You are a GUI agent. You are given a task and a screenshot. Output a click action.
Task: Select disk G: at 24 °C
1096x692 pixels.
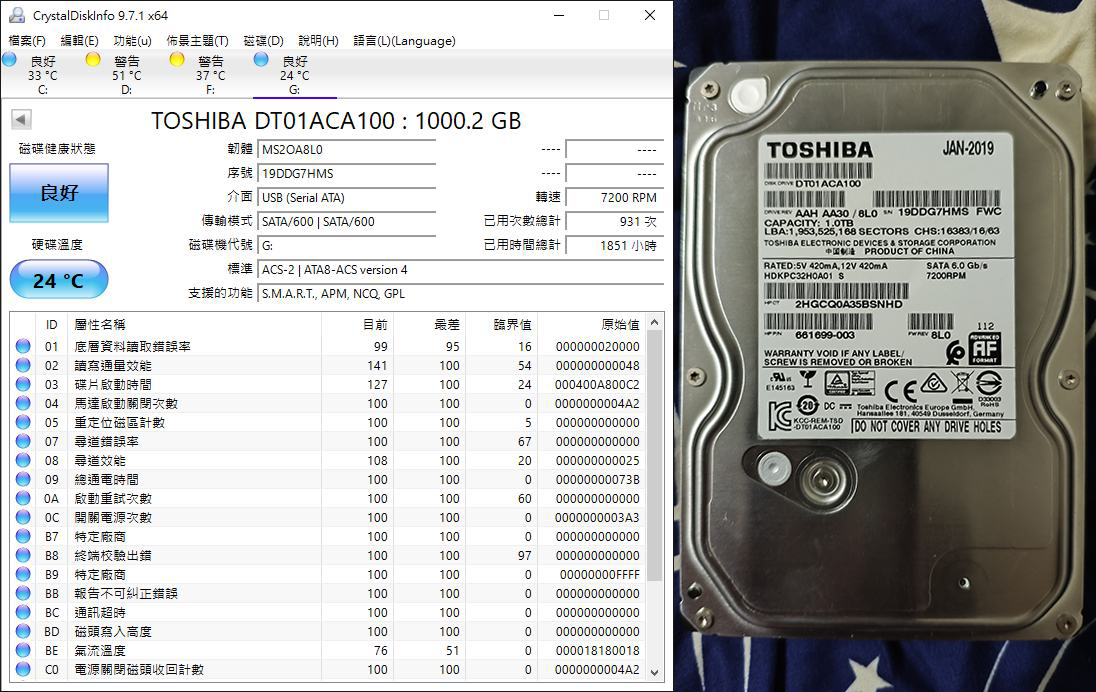294,75
